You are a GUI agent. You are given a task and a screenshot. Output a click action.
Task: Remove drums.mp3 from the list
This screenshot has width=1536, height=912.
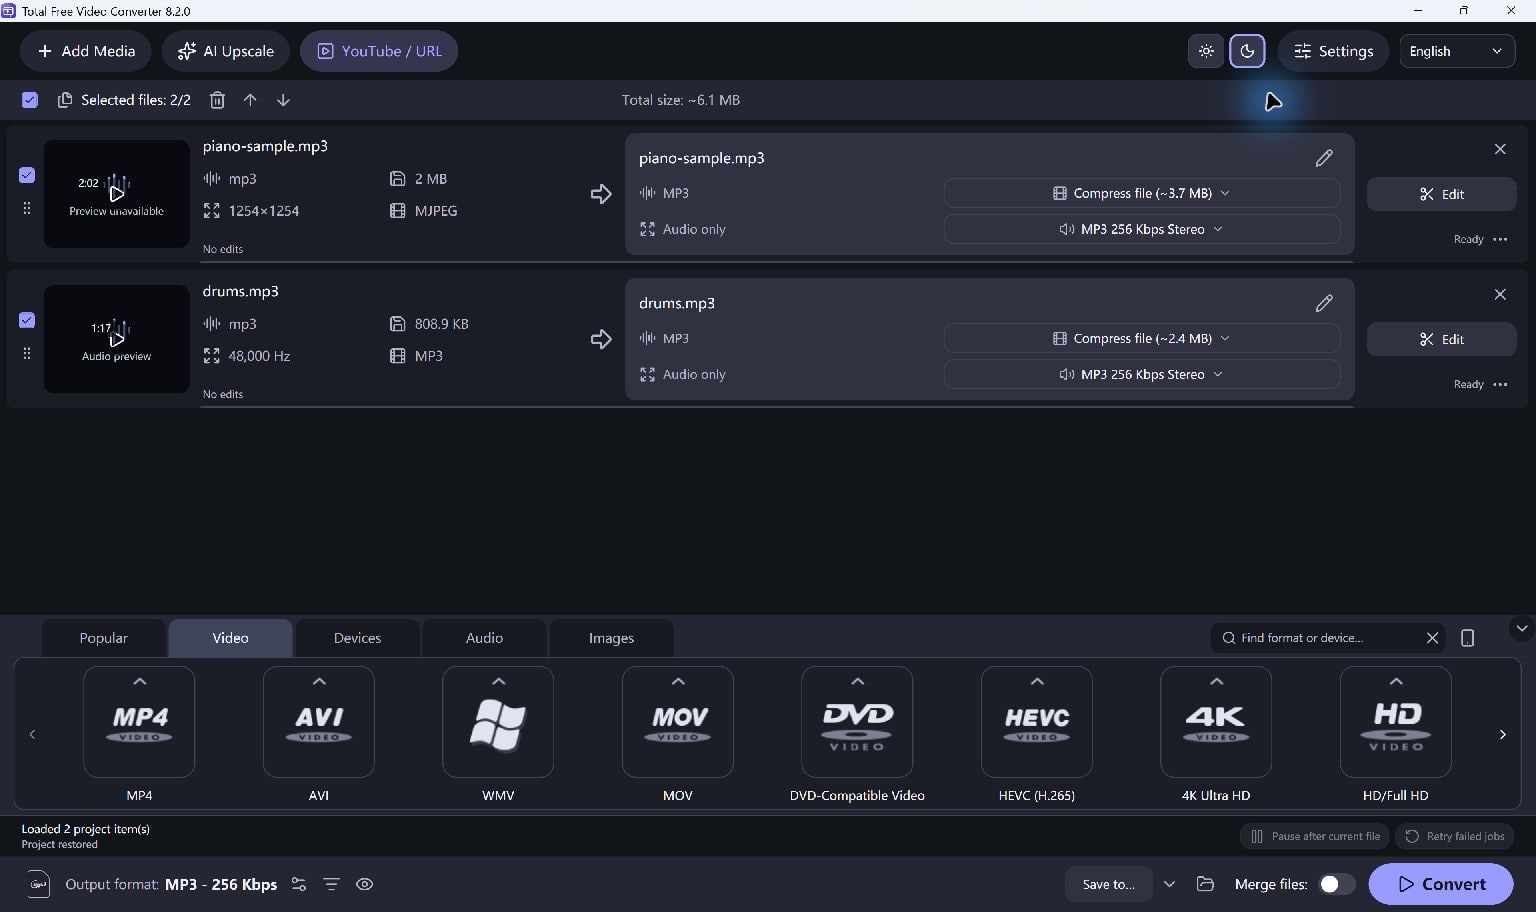click(x=1500, y=294)
